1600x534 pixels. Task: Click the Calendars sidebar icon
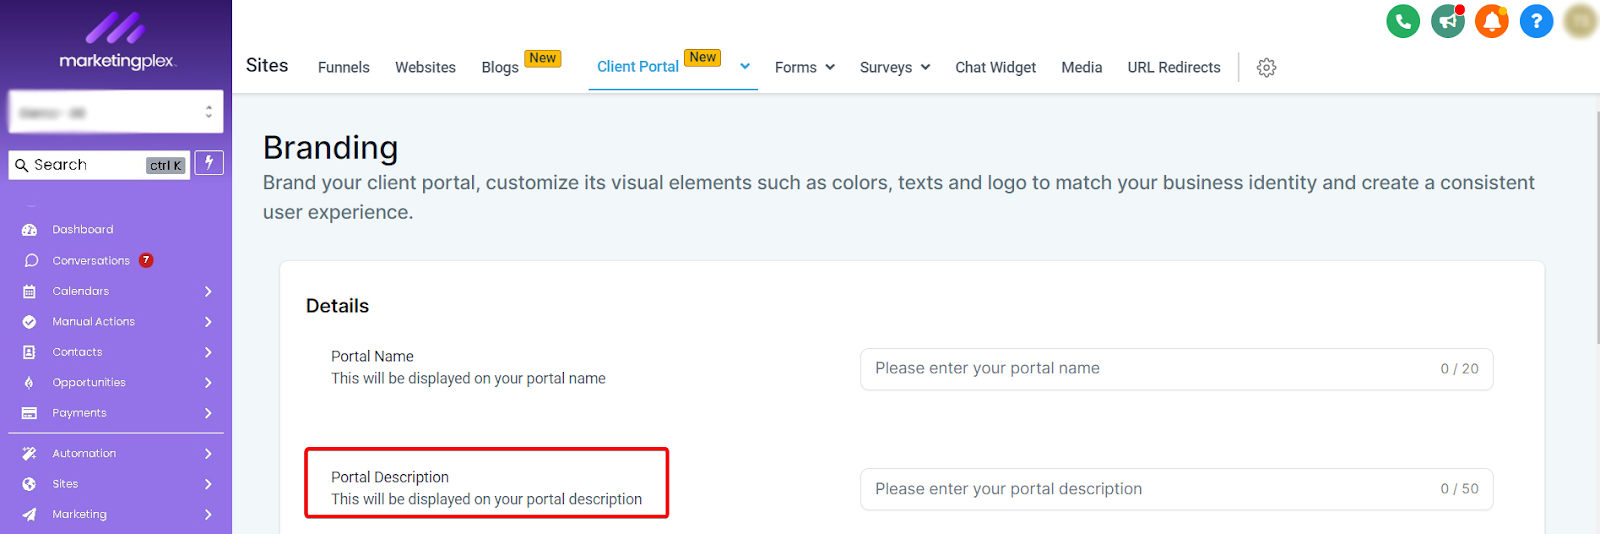29,291
